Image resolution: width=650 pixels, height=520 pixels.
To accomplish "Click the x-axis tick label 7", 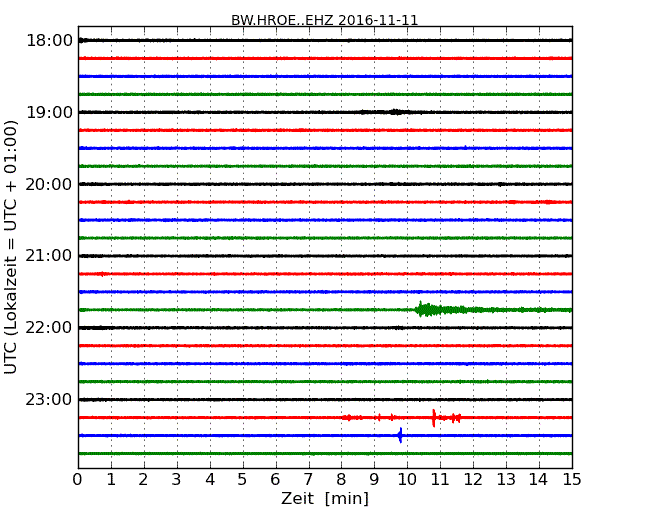I will (x=308, y=479).
